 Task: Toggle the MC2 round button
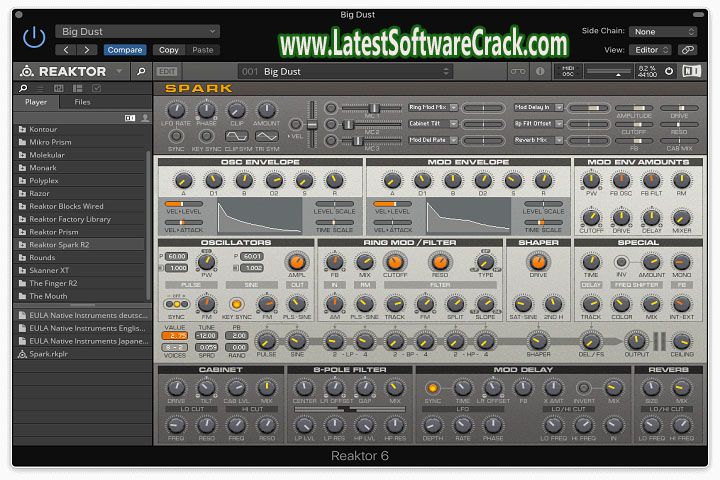331,124
